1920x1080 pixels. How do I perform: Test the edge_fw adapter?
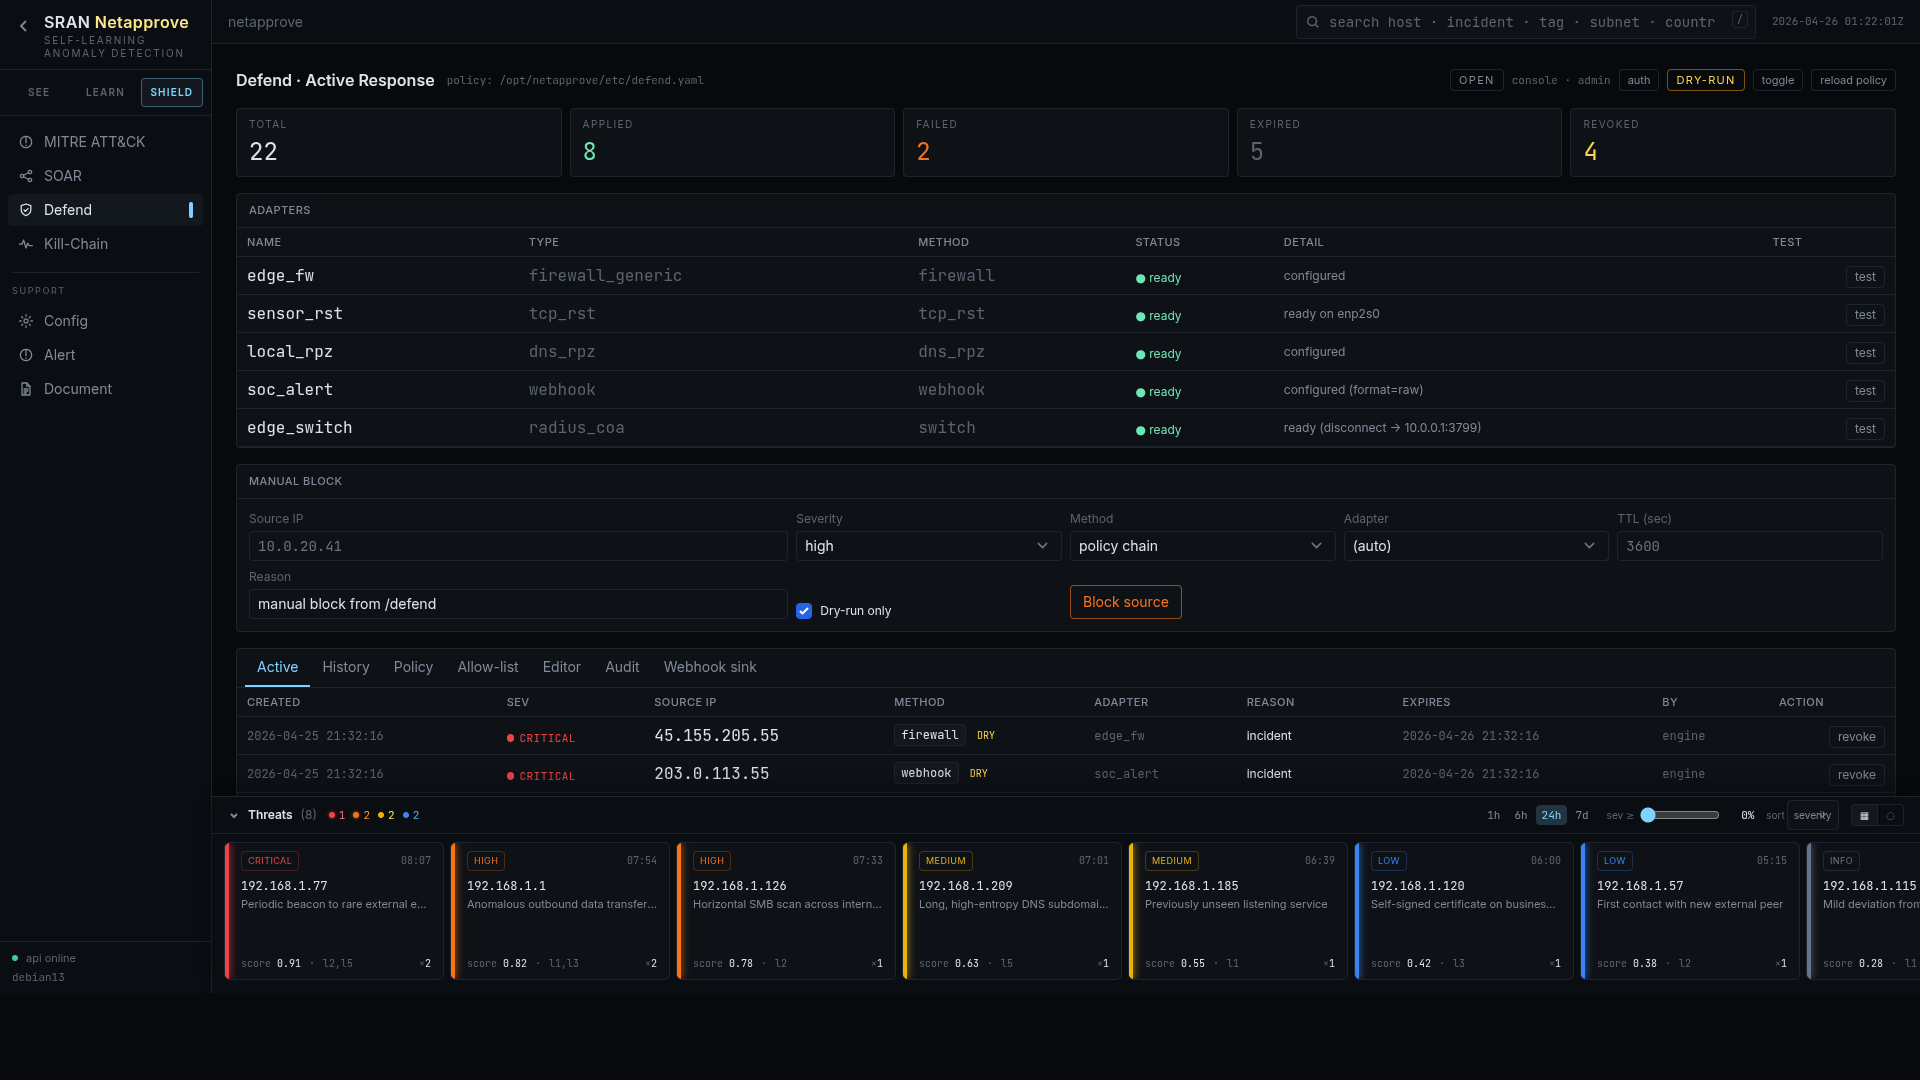[x=1865, y=277]
